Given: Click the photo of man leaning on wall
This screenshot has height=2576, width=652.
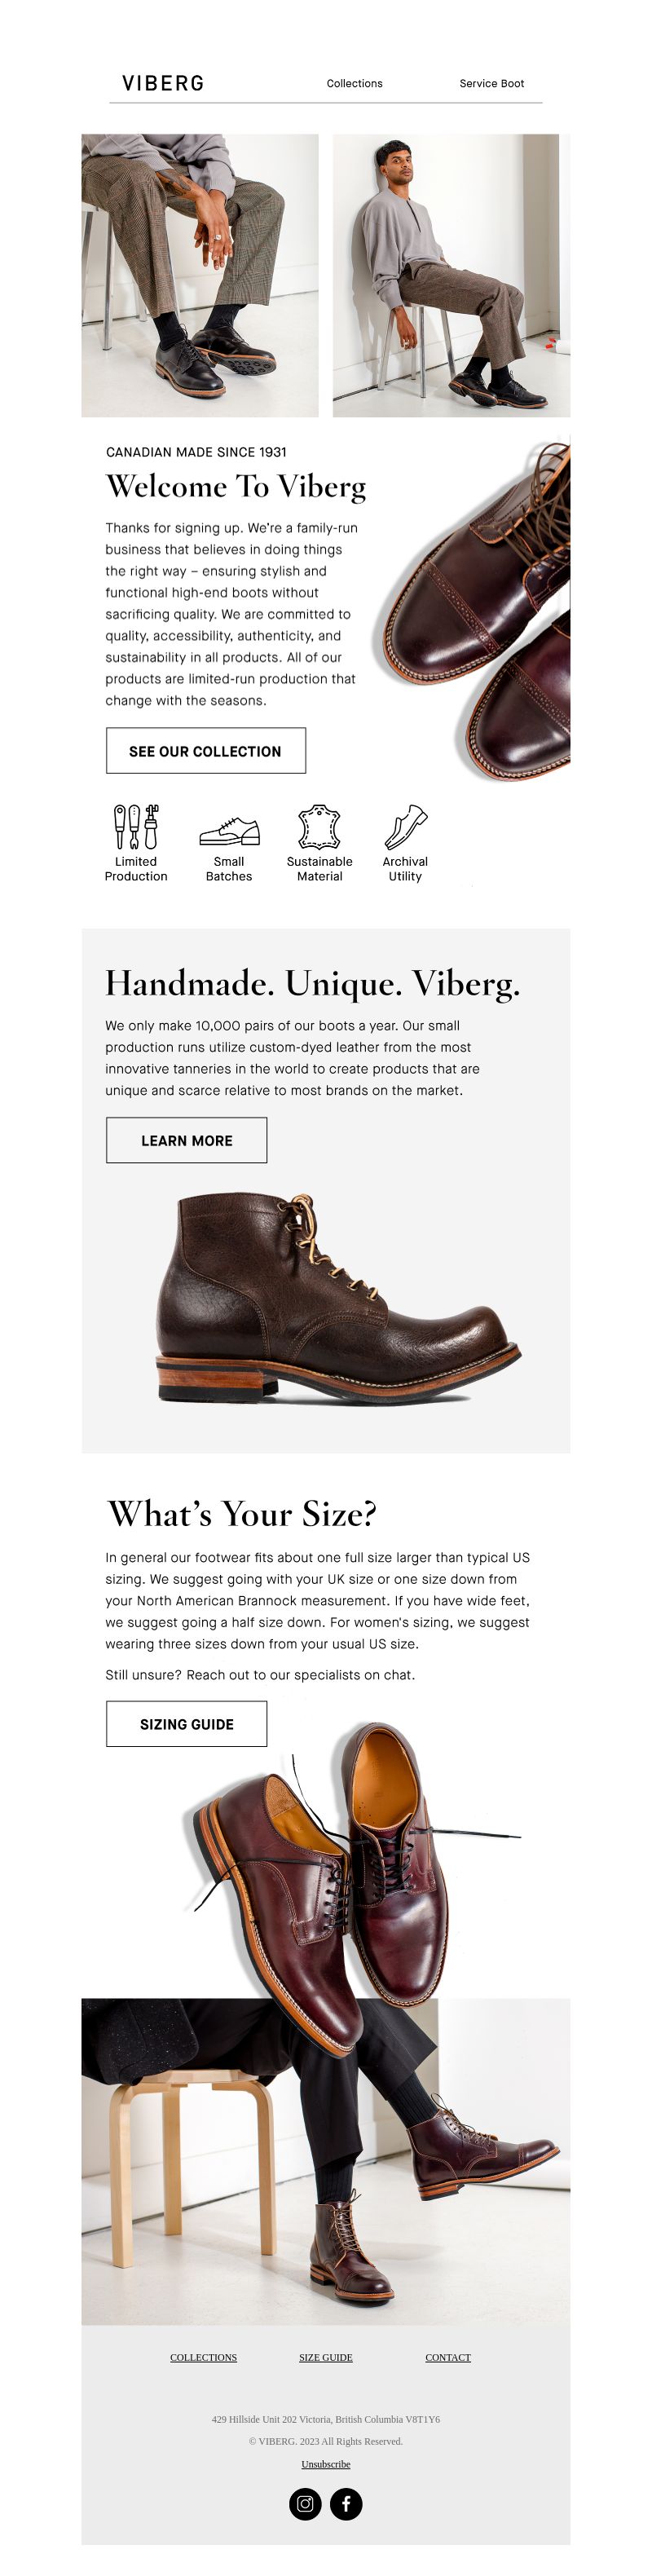Looking at the screenshot, I should point(451,275).
